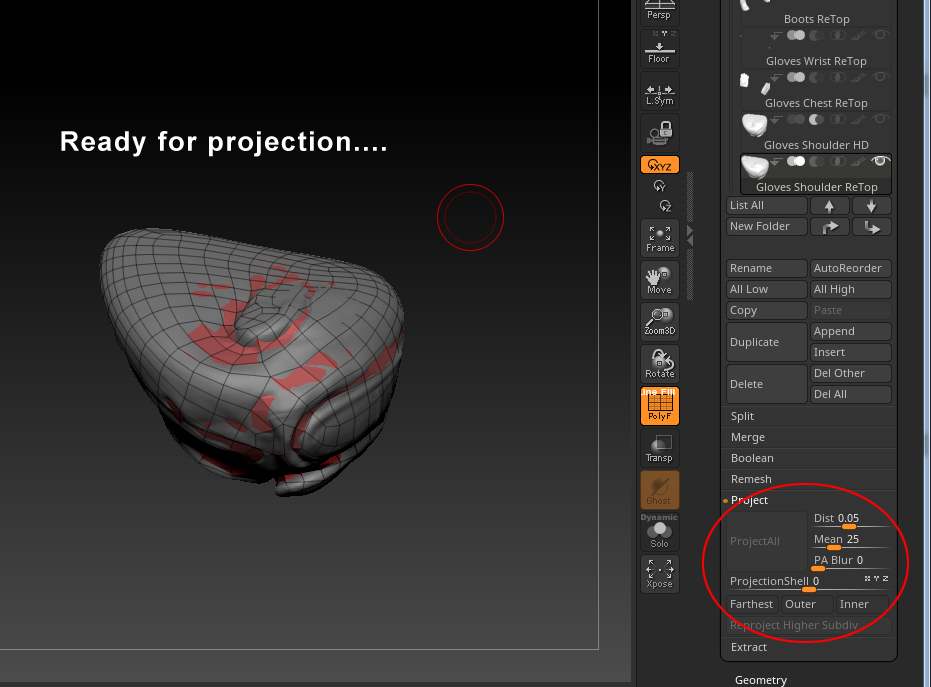Toggle Ghost transparency button

click(660, 490)
